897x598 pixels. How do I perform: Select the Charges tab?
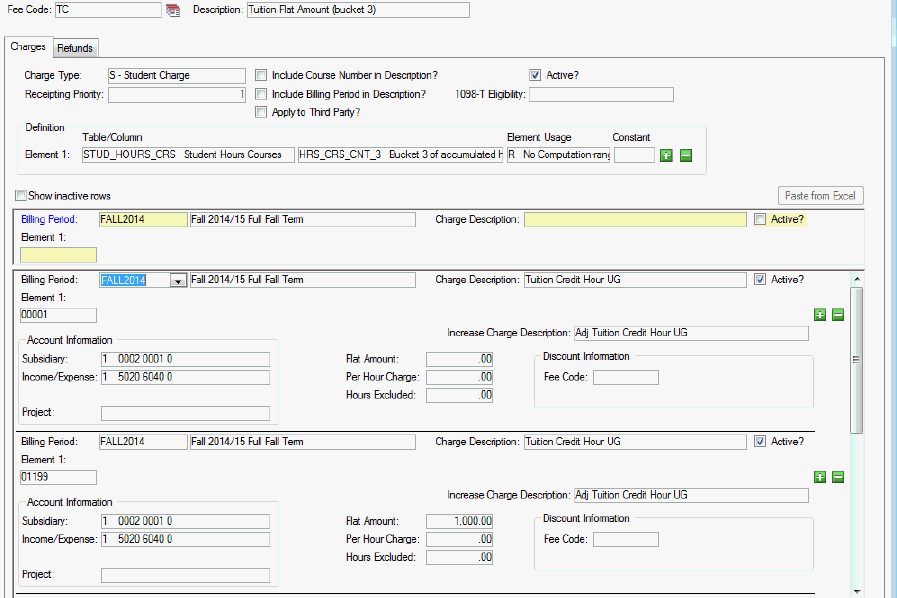point(28,47)
